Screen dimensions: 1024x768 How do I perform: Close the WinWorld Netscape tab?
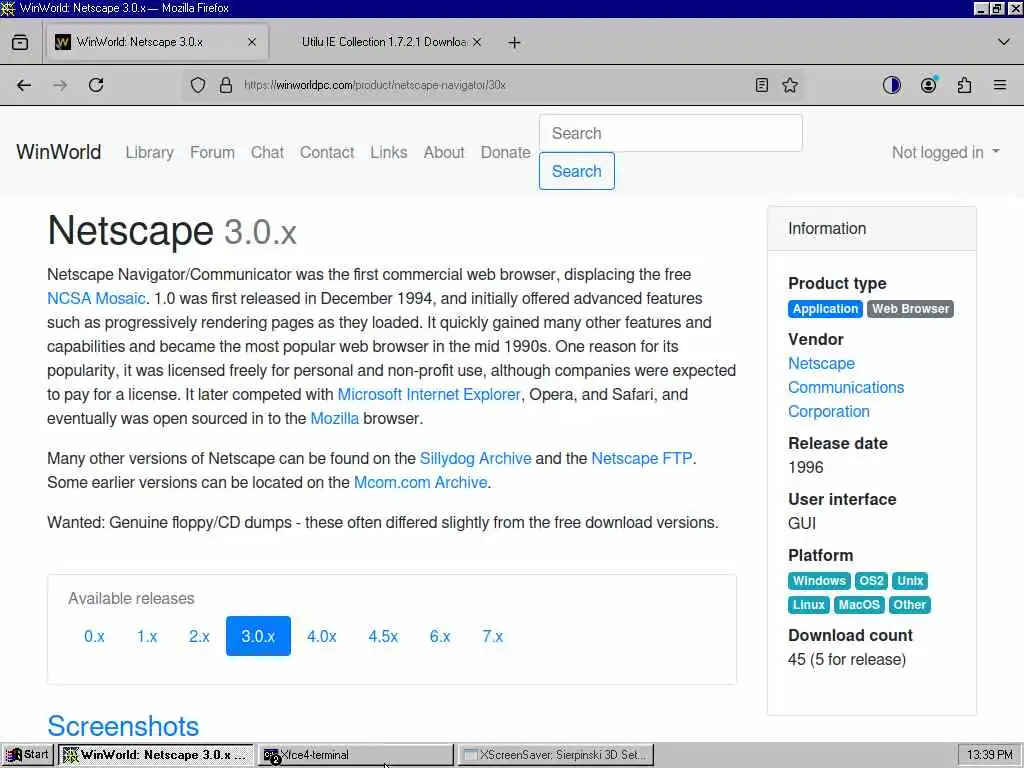pyautogui.click(x=252, y=42)
